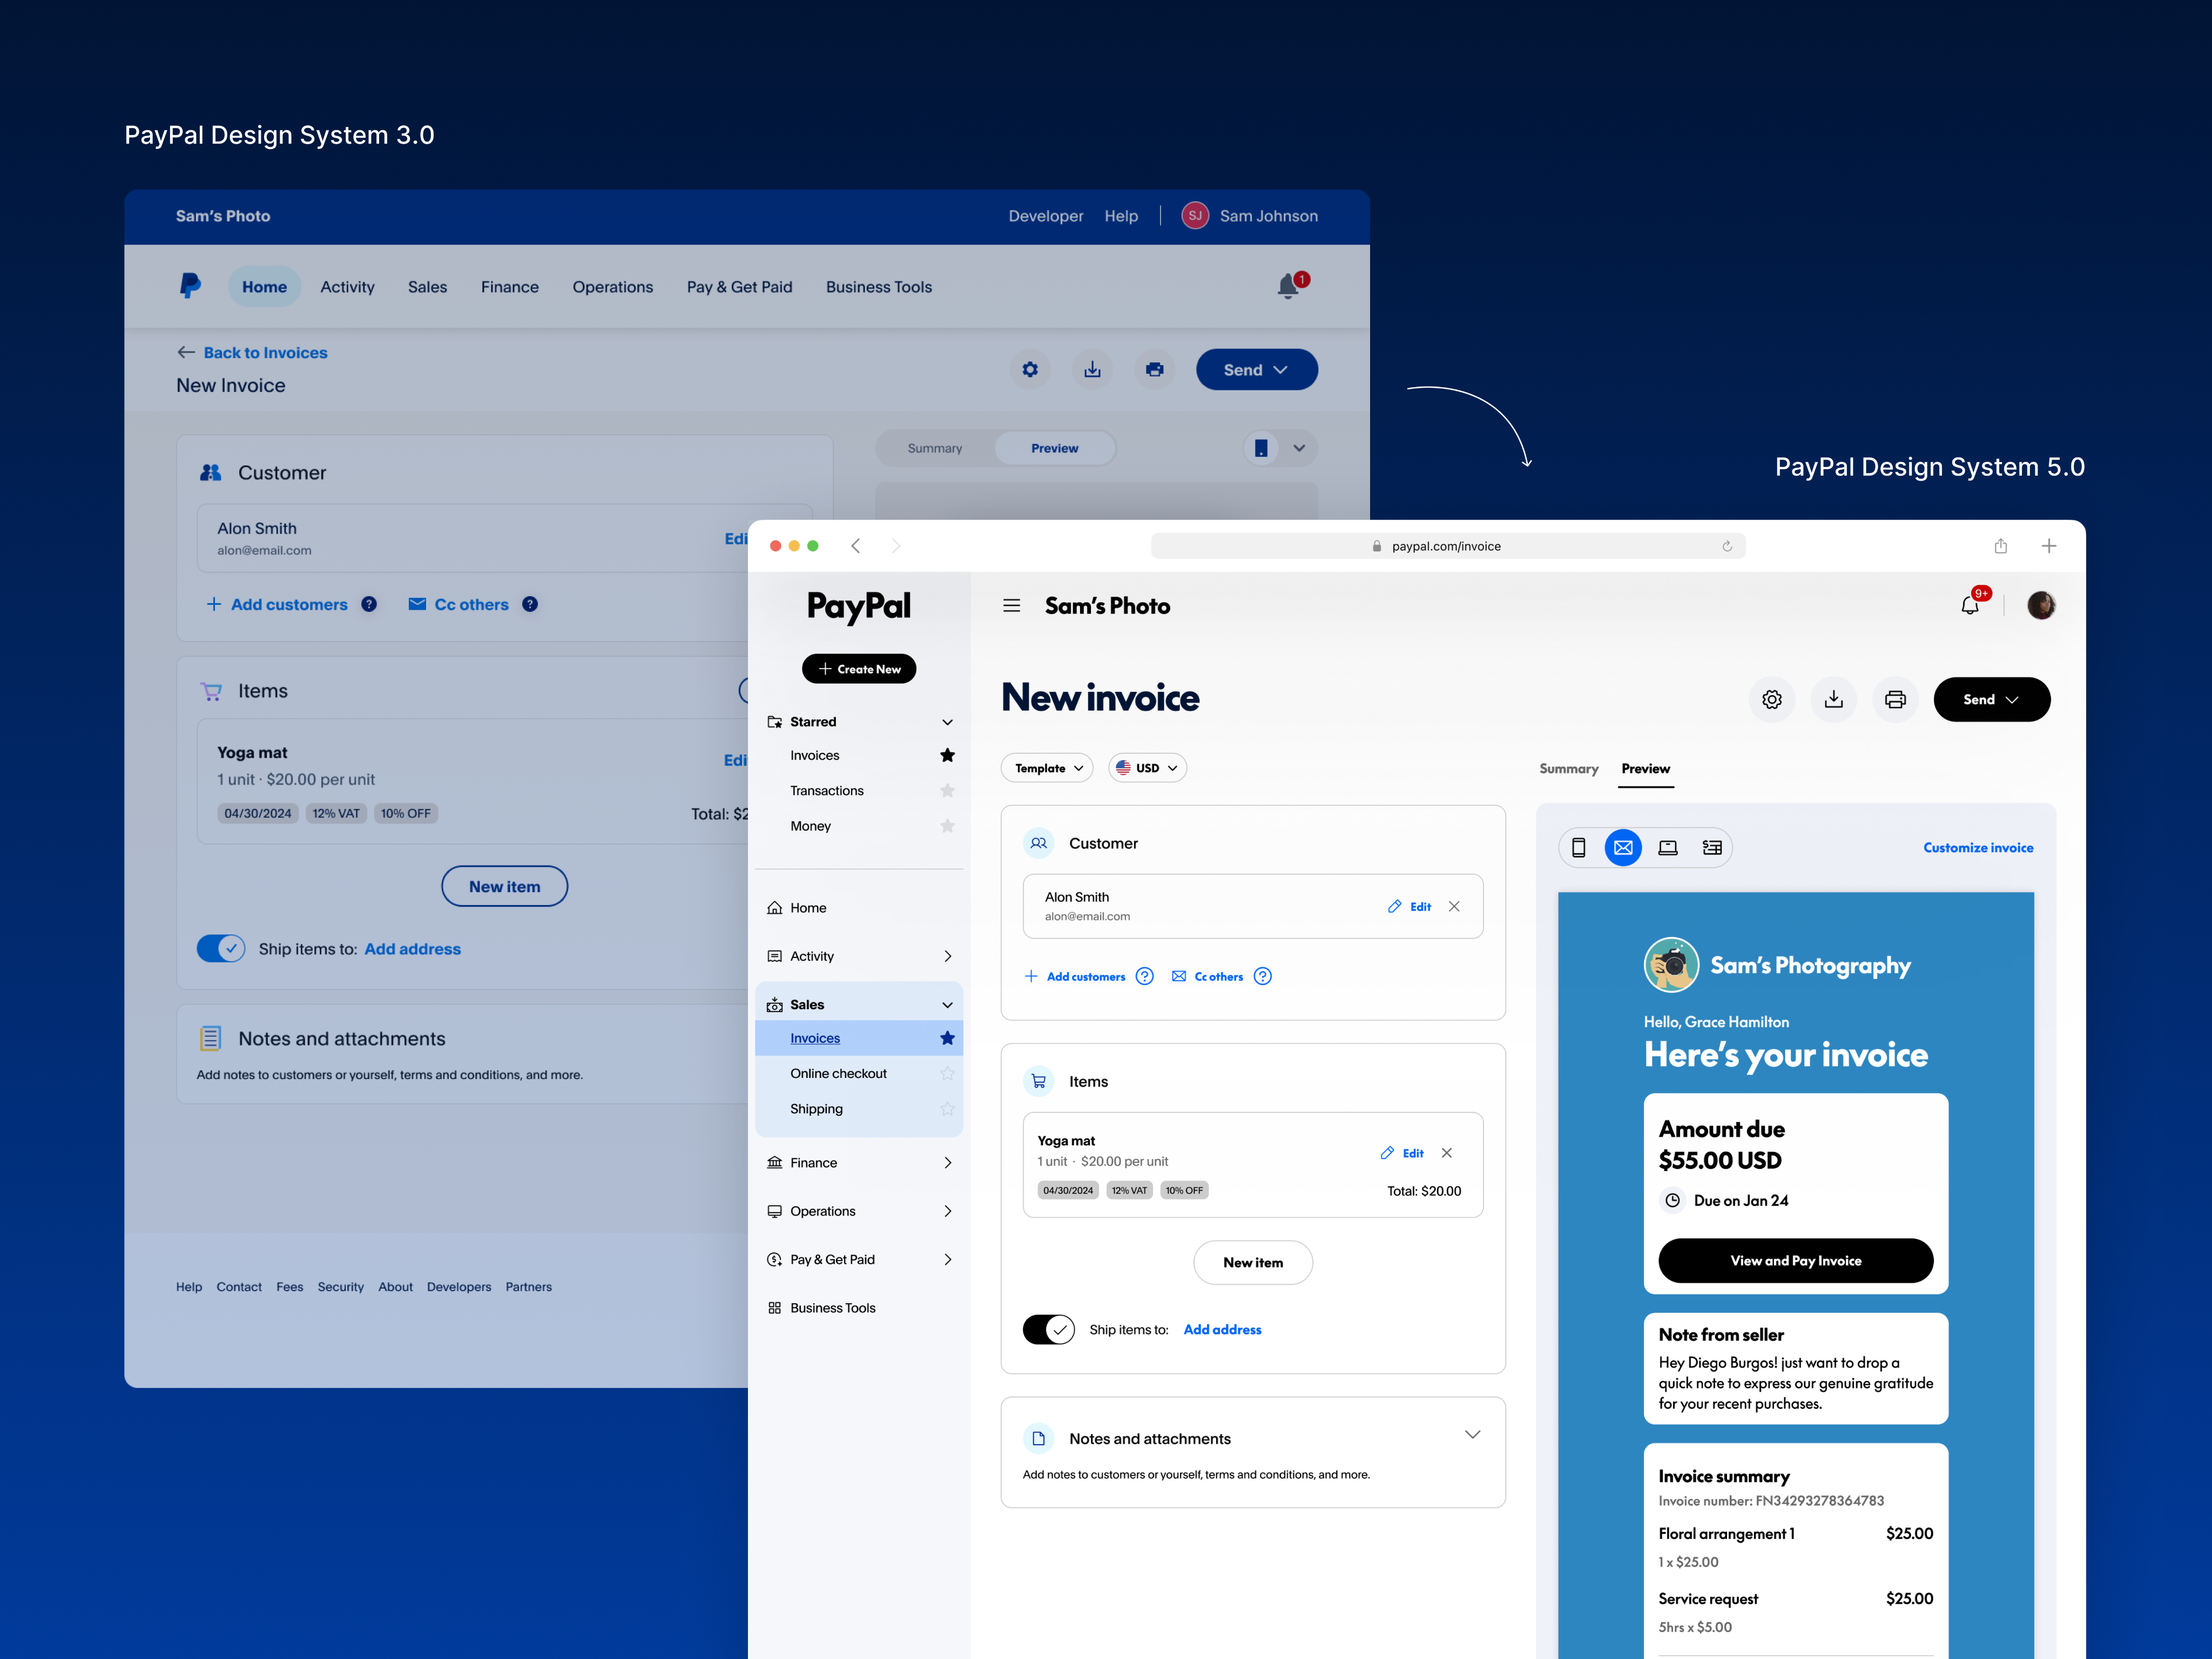Toggle the black Ship items to switch
This screenshot has width=2212, height=1659.
tap(1048, 1329)
